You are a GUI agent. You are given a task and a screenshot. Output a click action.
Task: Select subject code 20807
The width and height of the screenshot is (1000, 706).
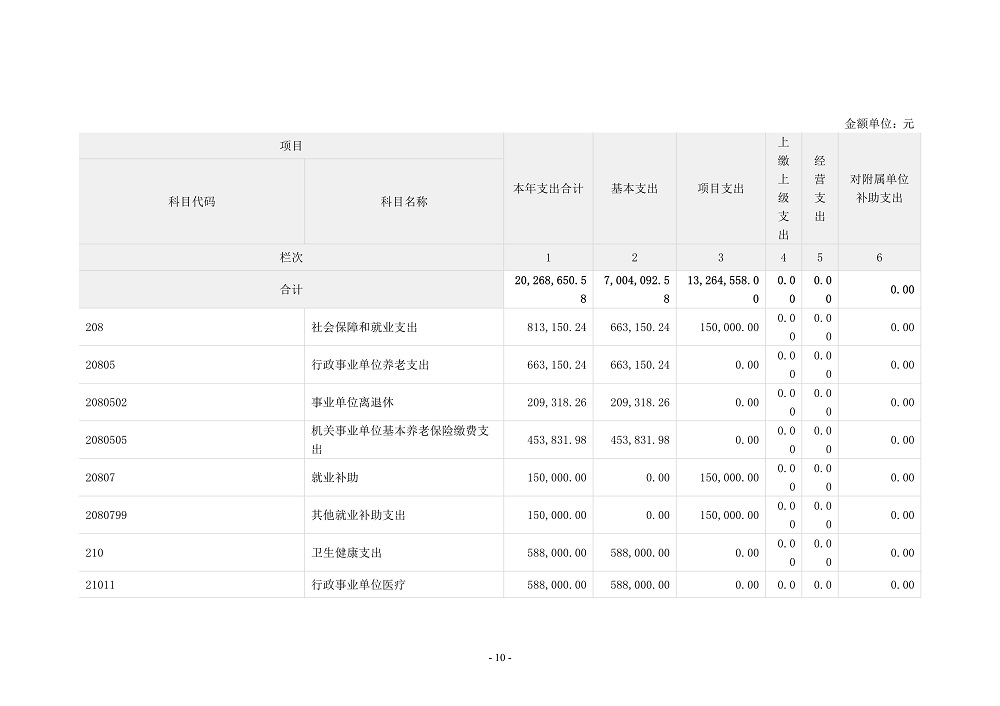[100, 477]
